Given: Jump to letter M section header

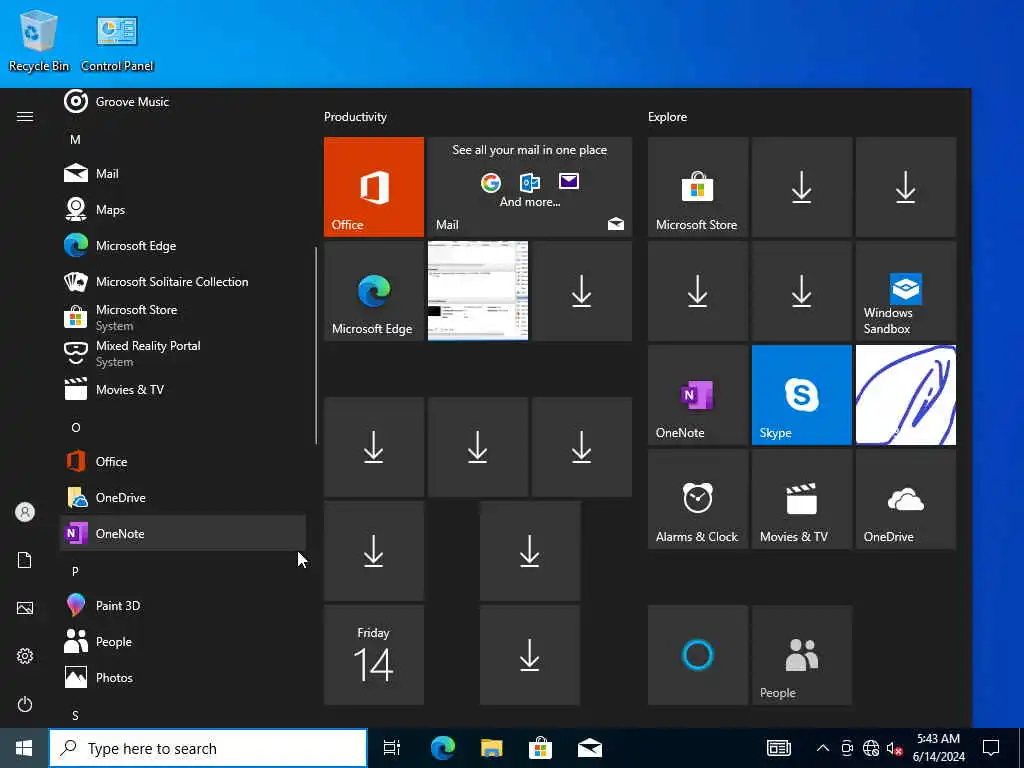Looking at the screenshot, I should (75, 139).
